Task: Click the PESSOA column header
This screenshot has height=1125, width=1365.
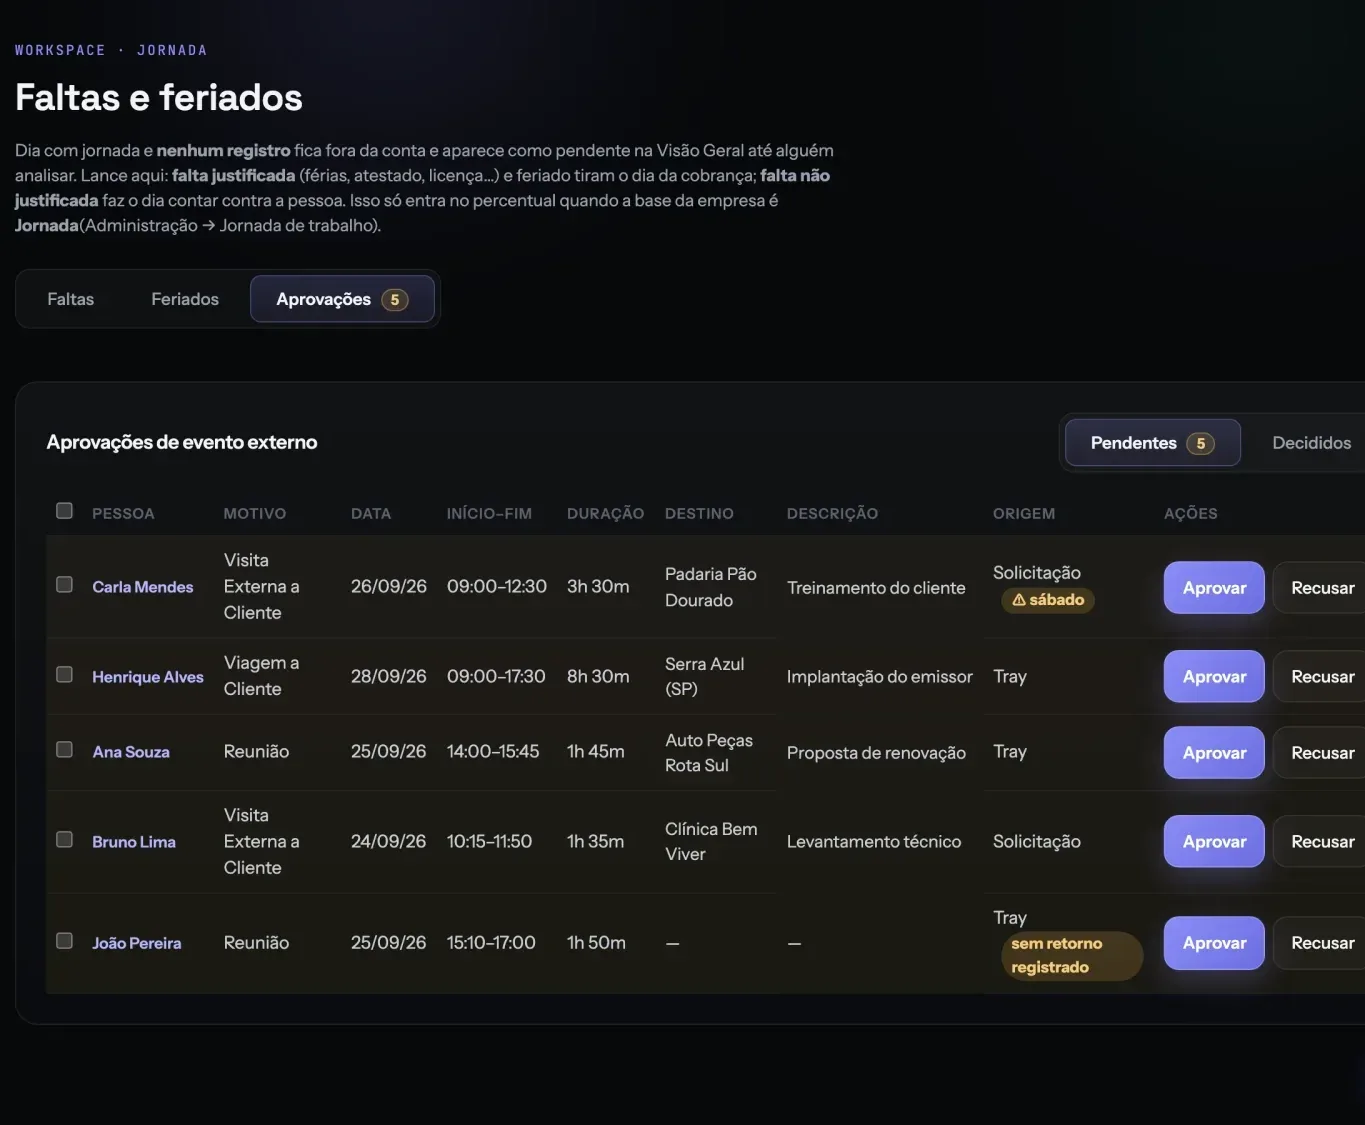Action: point(123,513)
